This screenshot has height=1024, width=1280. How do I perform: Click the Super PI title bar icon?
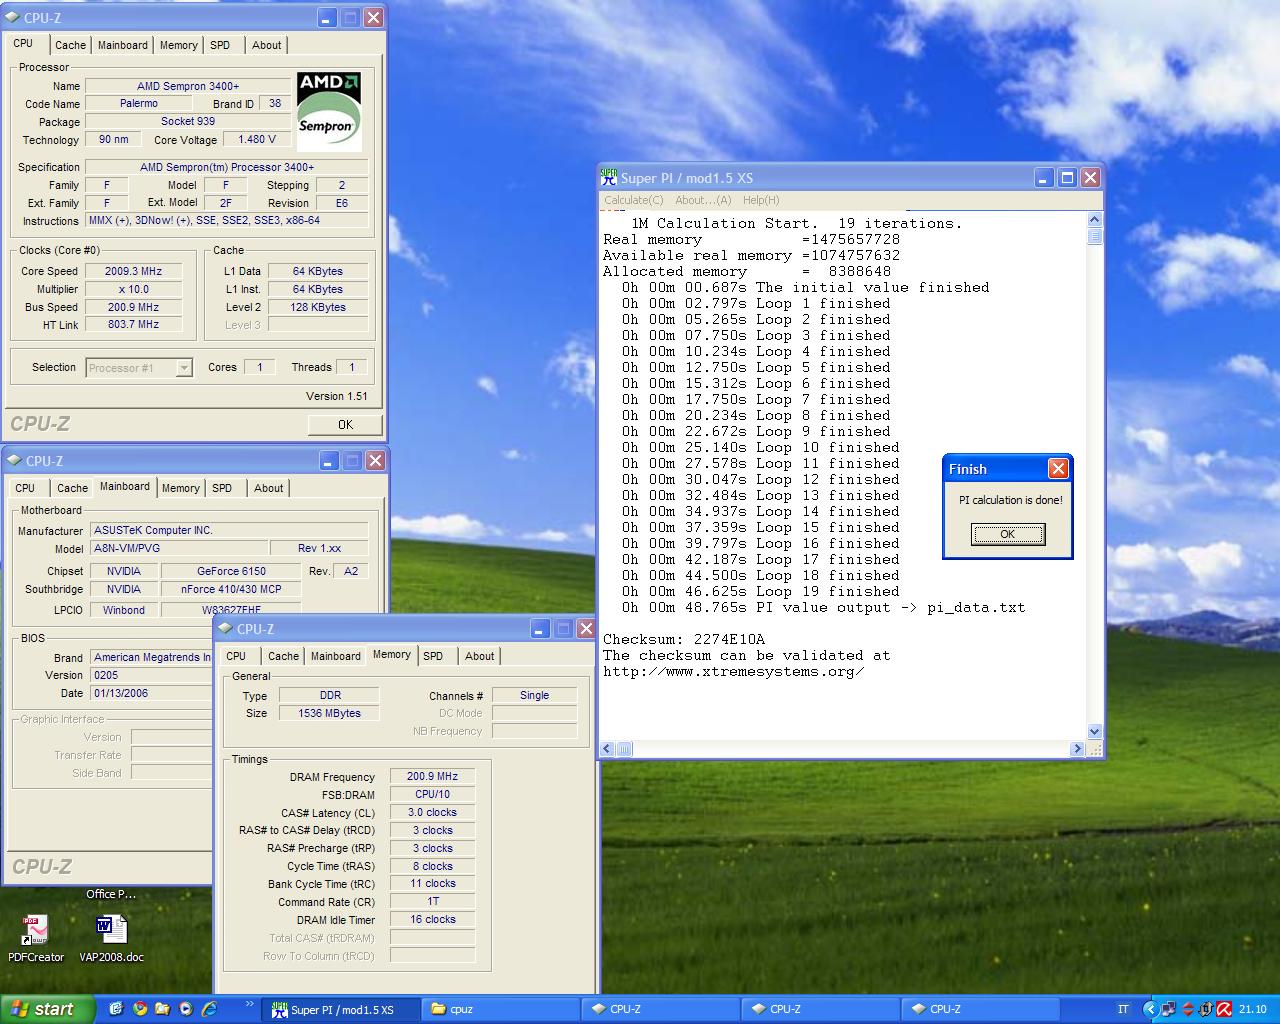click(608, 177)
